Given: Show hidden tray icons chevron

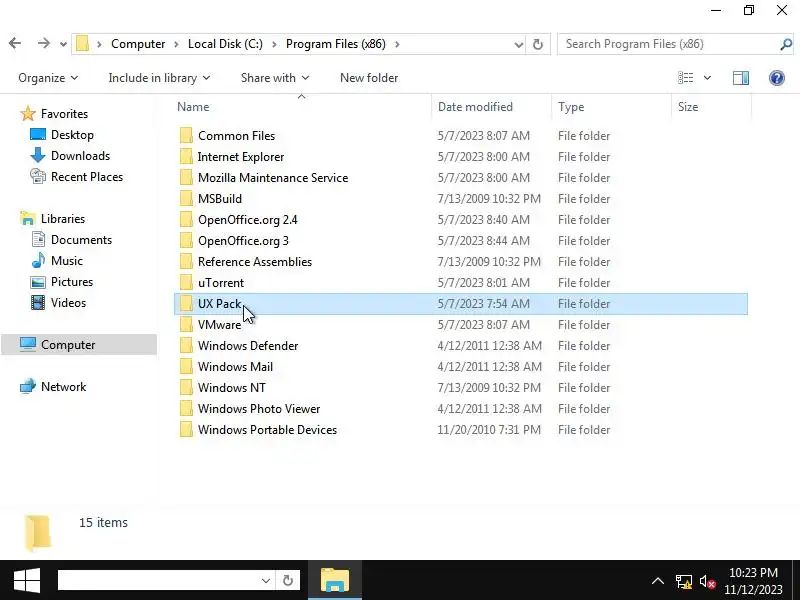Looking at the screenshot, I should coord(658,581).
